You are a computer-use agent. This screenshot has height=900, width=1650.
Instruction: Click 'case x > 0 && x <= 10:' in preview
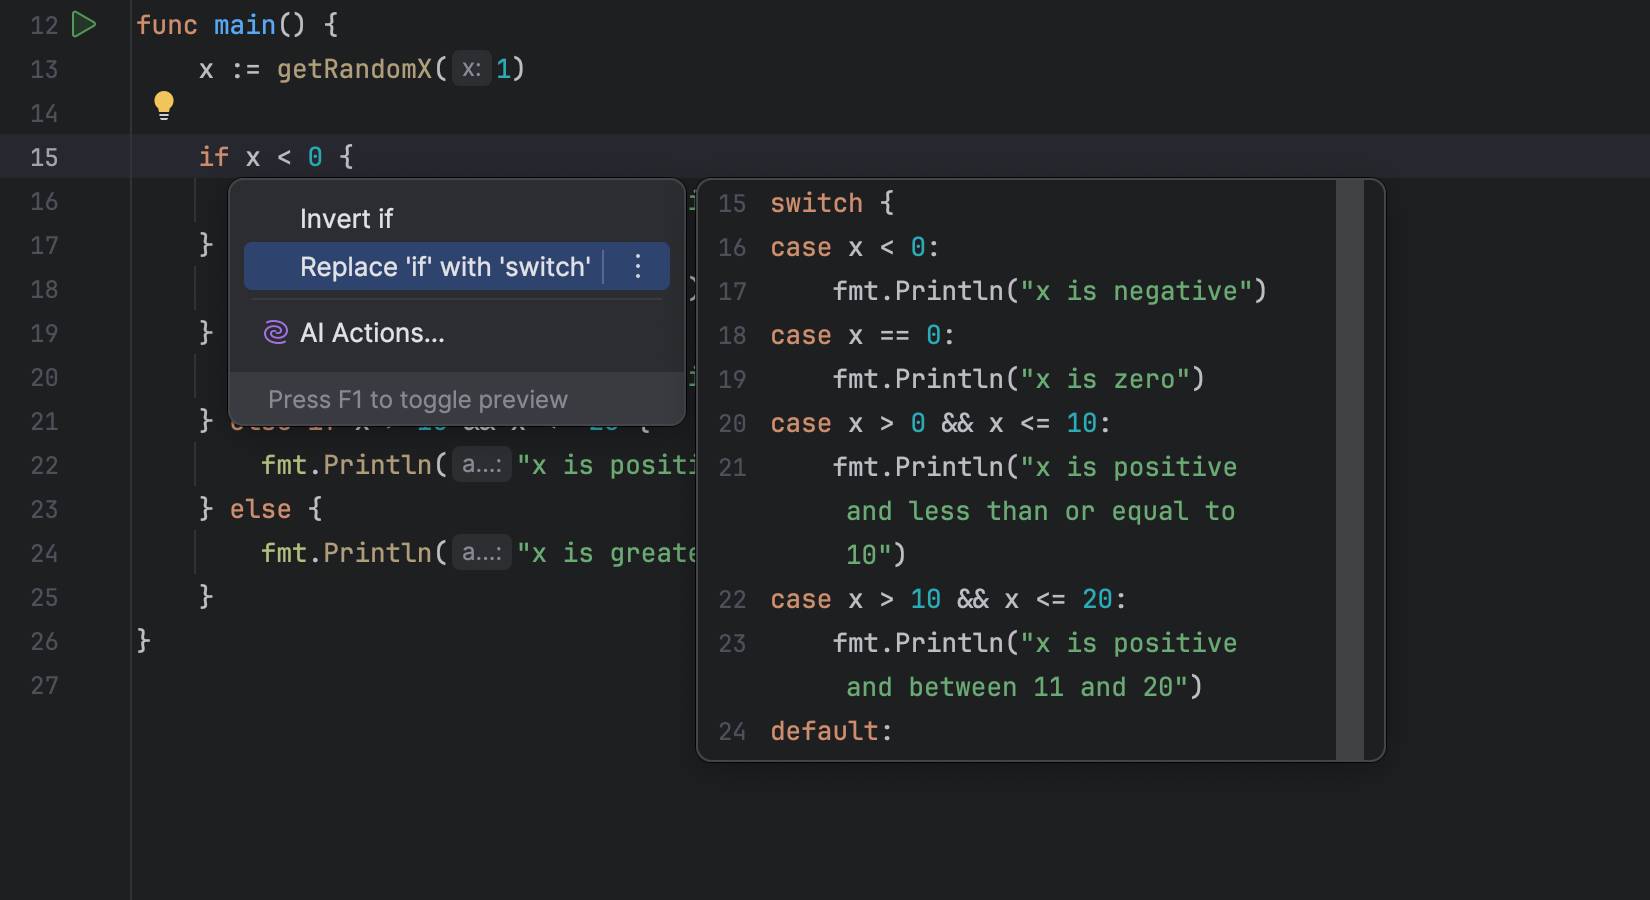[x=941, y=423]
